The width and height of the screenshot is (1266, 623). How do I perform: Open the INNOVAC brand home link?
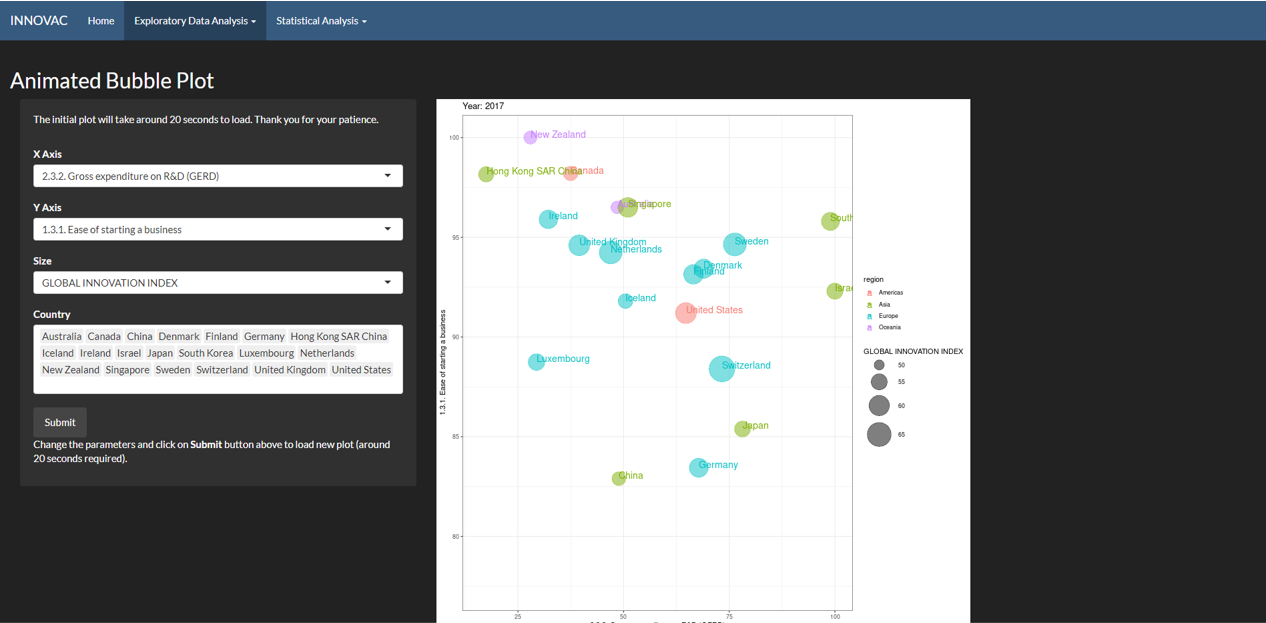[39, 20]
